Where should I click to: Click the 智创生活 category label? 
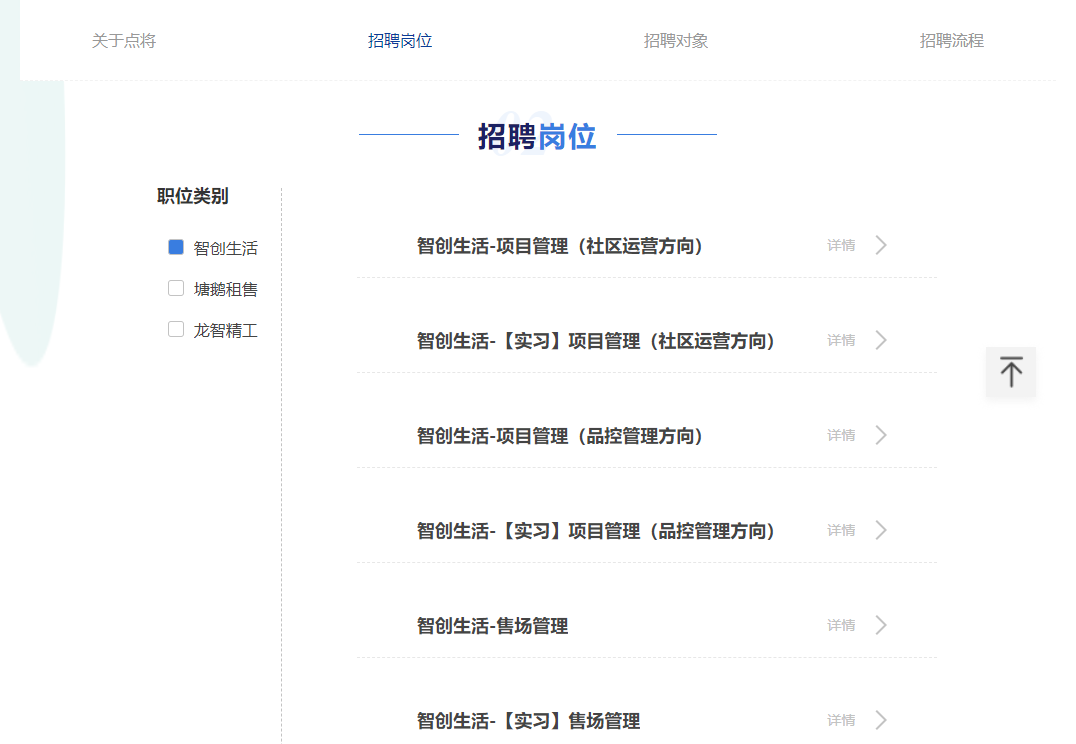pos(226,248)
